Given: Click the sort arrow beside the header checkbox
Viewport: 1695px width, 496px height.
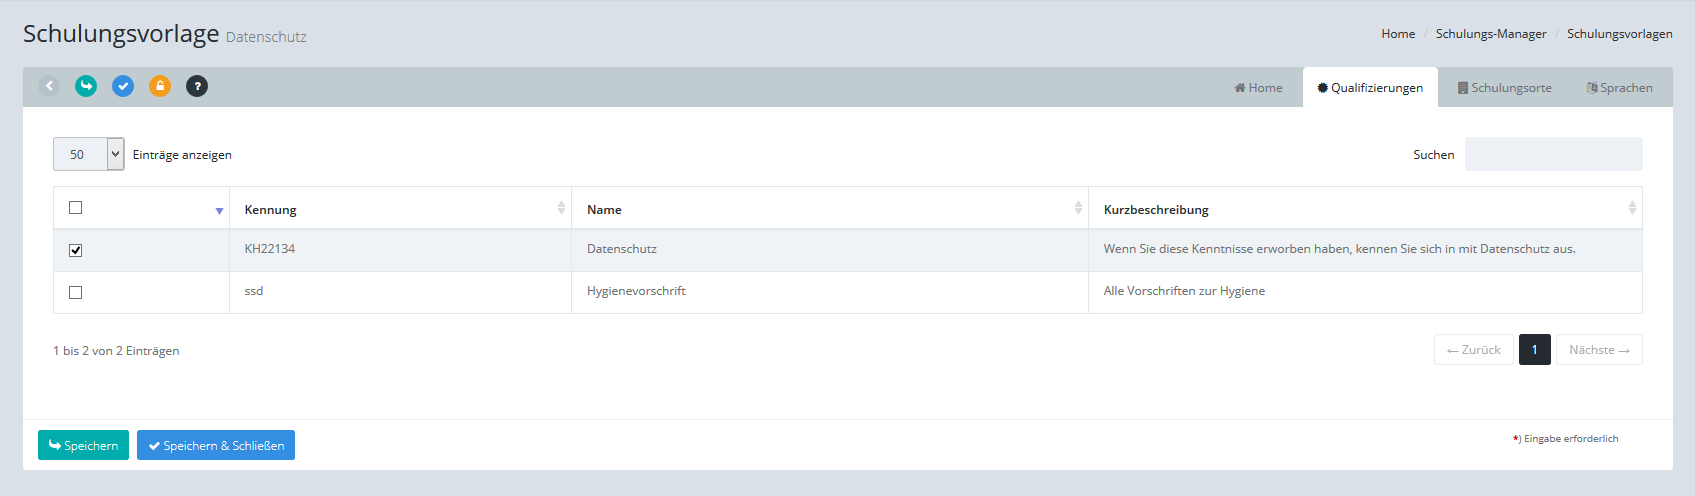Looking at the screenshot, I should pos(219,211).
